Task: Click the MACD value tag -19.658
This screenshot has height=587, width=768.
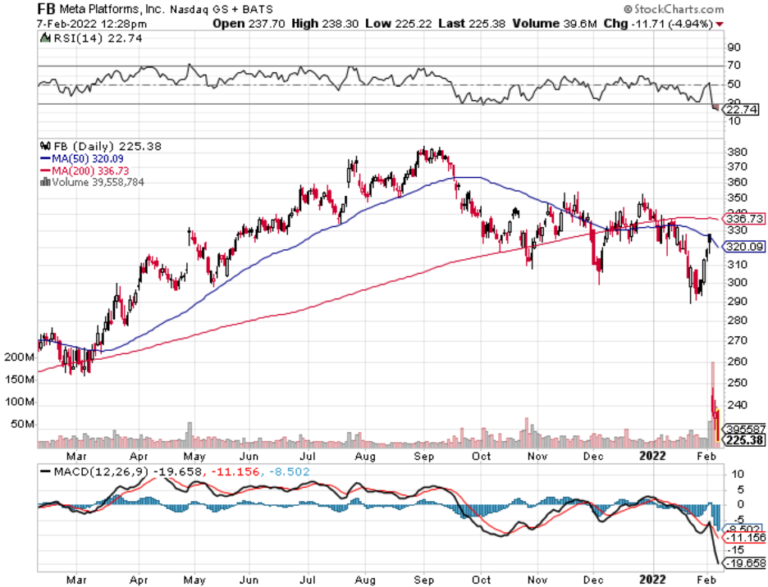Action: (x=744, y=563)
